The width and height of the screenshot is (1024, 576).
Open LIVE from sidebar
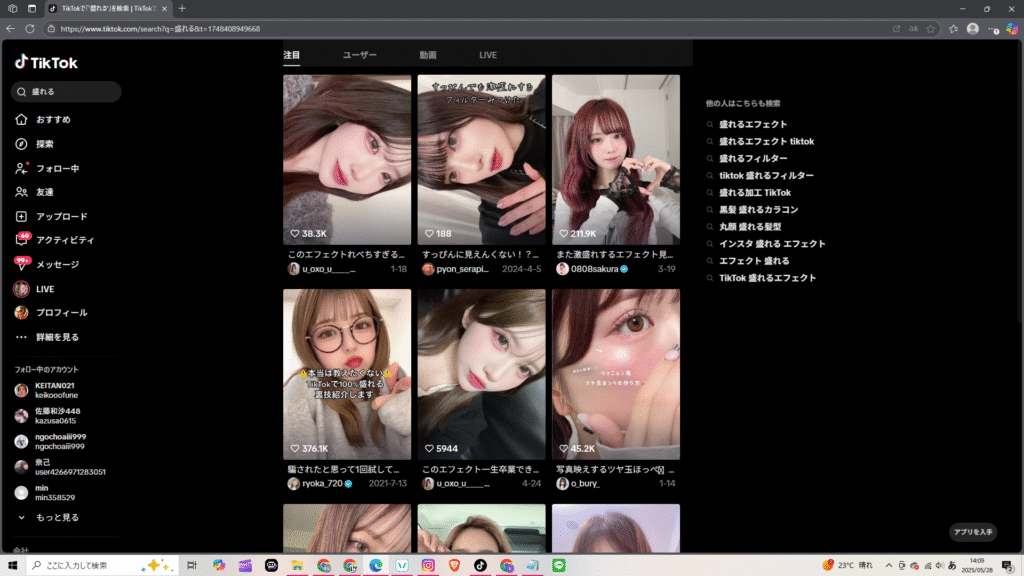tap(35, 289)
